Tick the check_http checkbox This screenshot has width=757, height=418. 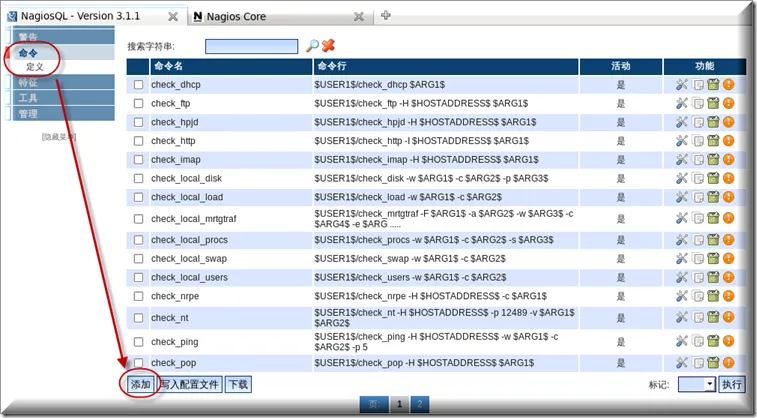[x=139, y=141]
